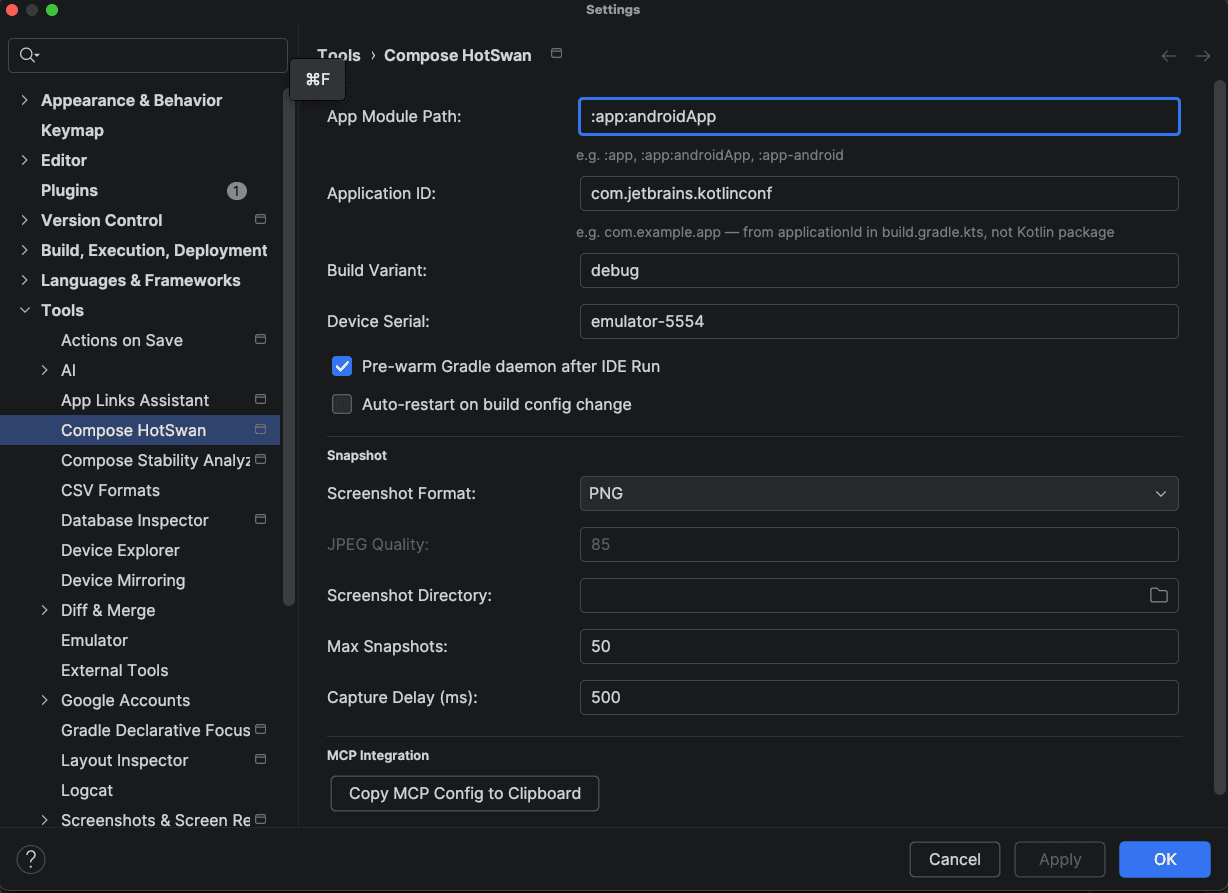Click the Application ID input field
The image size is (1228, 893).
879,193
